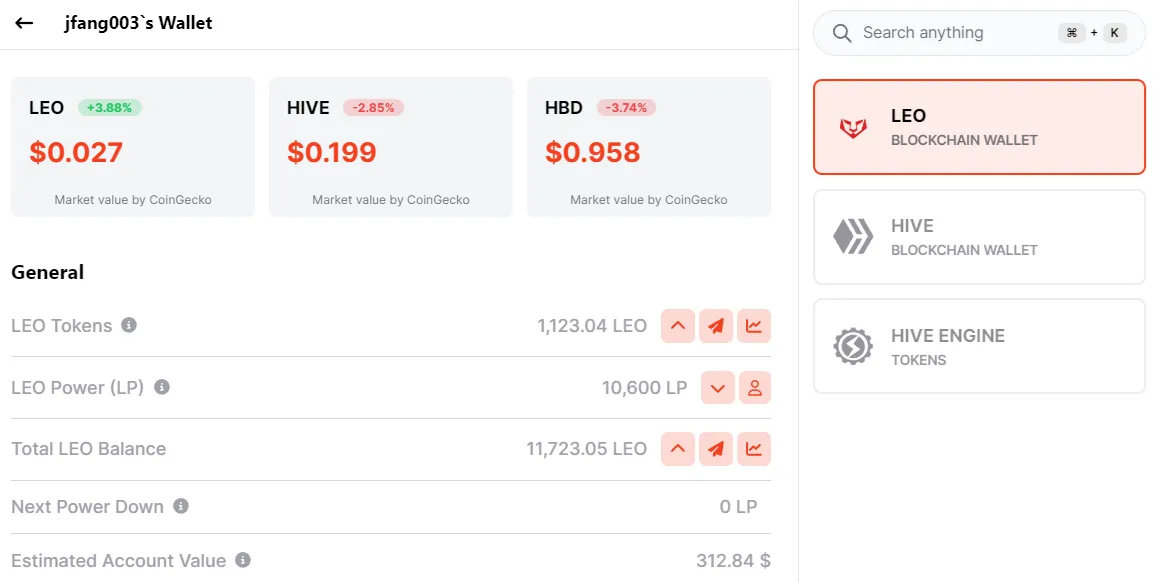
Task: Click the search magnifier icon
Action: click(x=842, y=33)
